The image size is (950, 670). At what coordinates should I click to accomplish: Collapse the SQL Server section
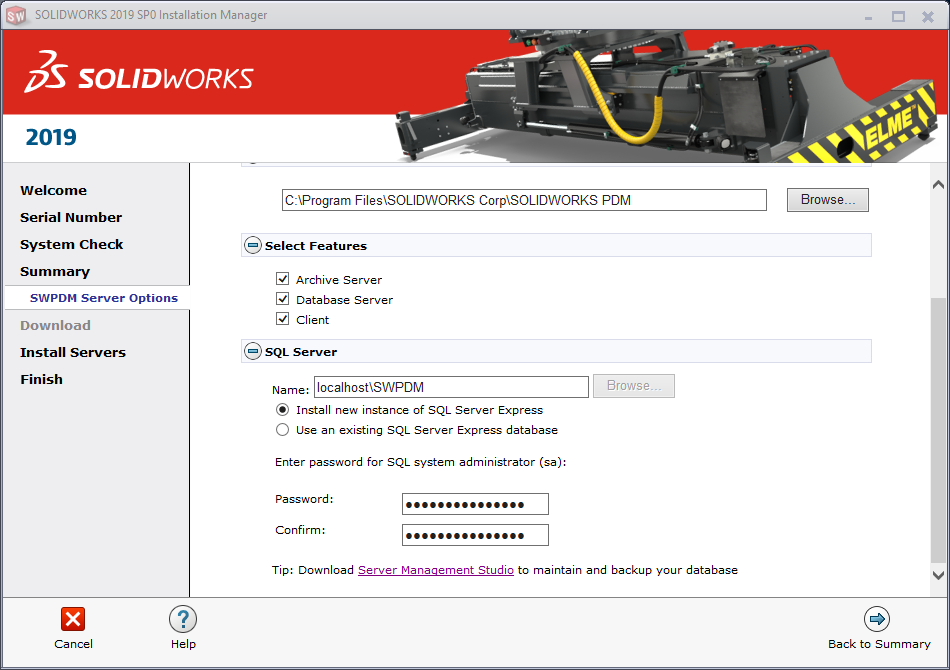pyautogui.click(x=252, y=351)
